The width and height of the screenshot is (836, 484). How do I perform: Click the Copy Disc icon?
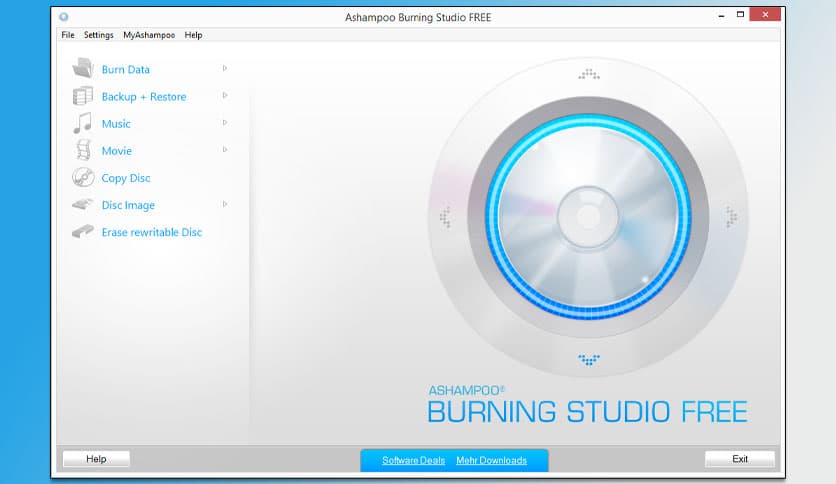pos(82,178)
